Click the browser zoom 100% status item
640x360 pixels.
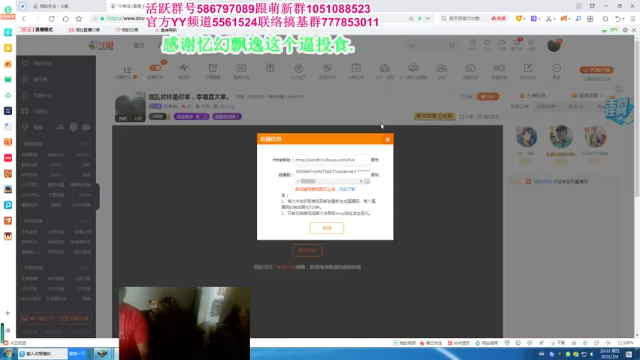tap(625, 343)
